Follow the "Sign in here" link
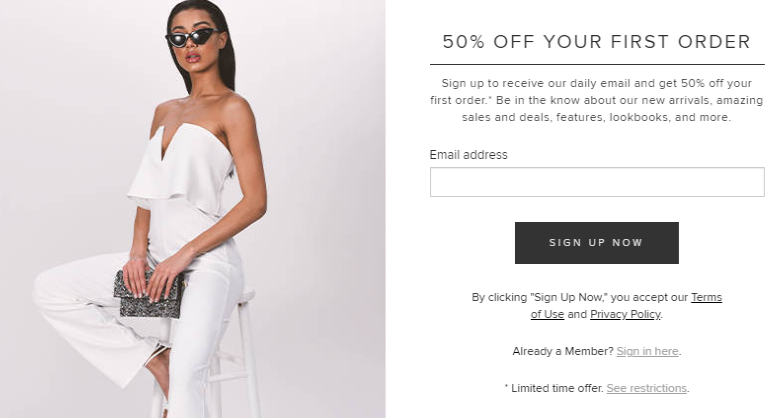777x418 pixels. 647,351
